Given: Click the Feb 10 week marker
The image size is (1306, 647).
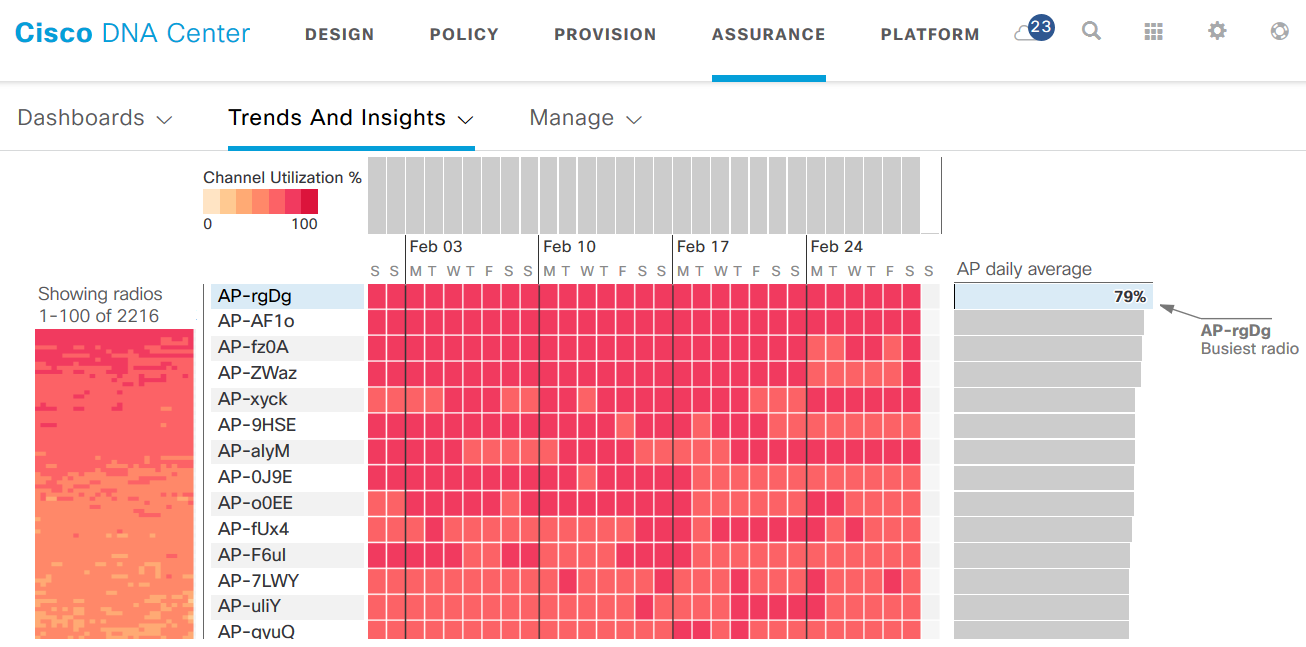Looking at the screenshot, I should point(569,246).
